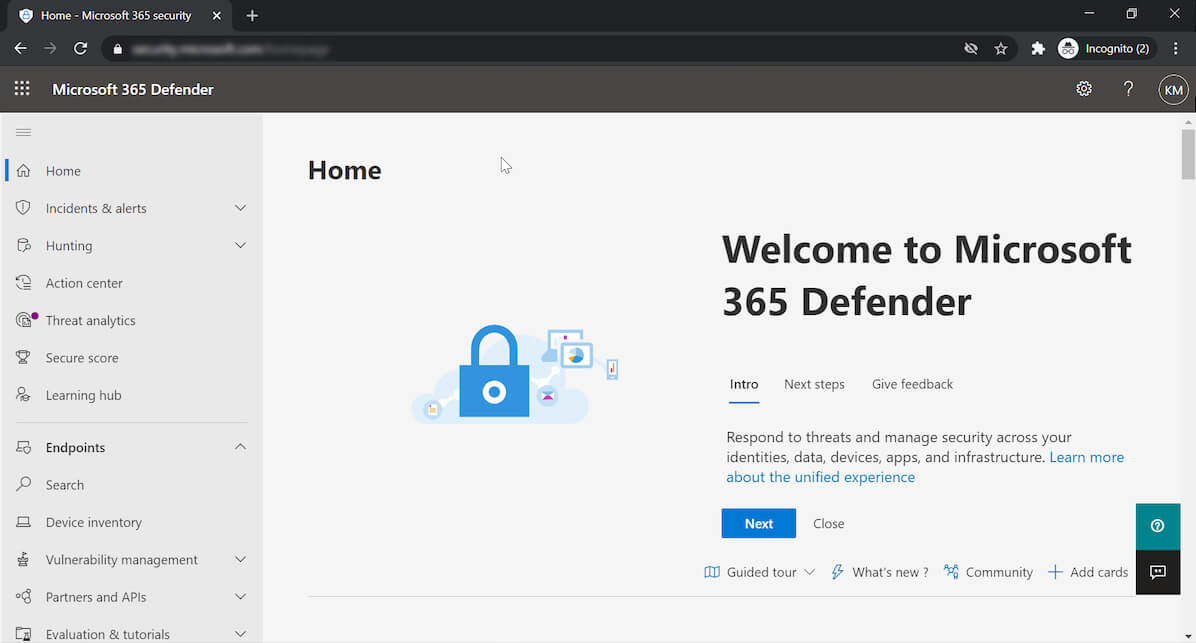
Task: Click the Community people icon
Action: point(951,571)
